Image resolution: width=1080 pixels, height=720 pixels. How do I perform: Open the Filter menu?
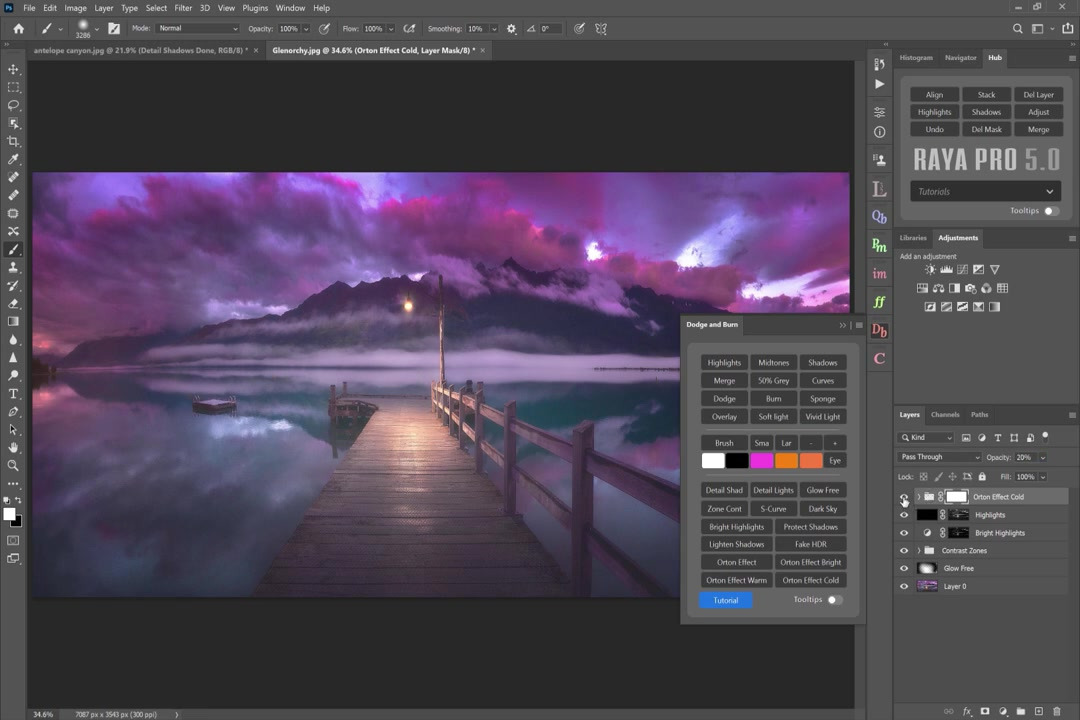click(x=183, y=8)
